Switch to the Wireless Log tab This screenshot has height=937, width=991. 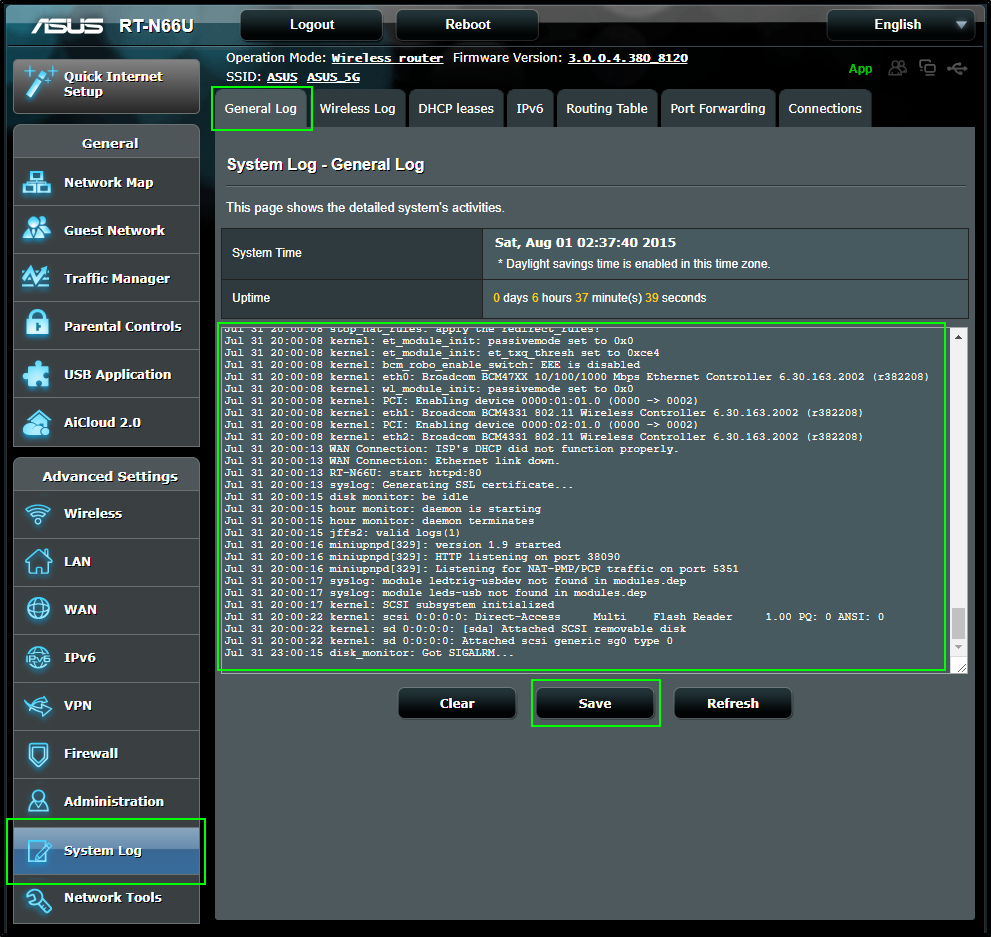[357, 109]
